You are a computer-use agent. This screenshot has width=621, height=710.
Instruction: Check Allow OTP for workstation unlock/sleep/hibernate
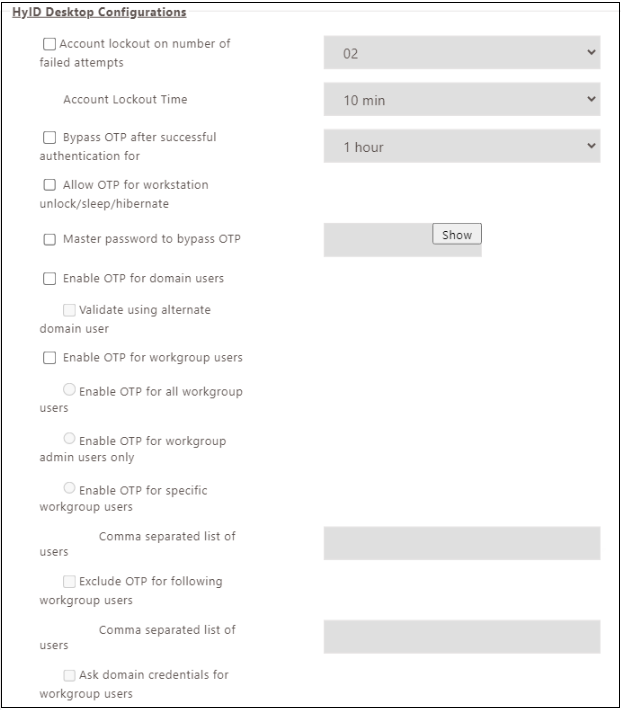click(50, 185)
